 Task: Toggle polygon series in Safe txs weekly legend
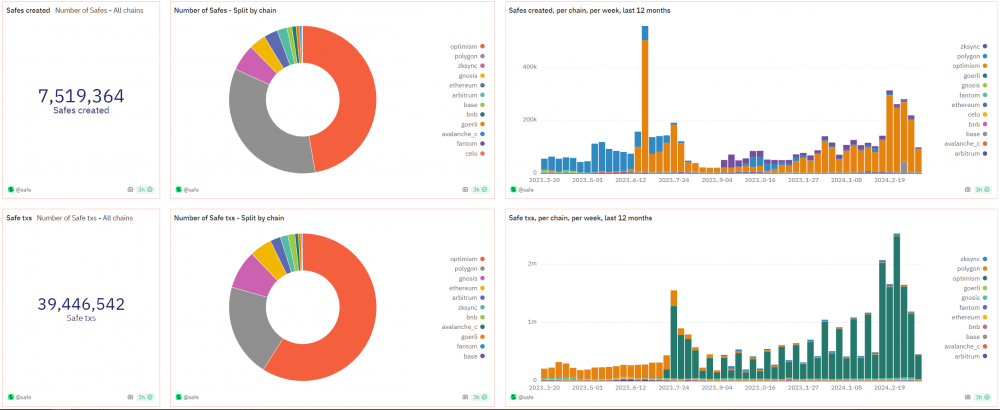pyautogui.click(x=972, y=268)
